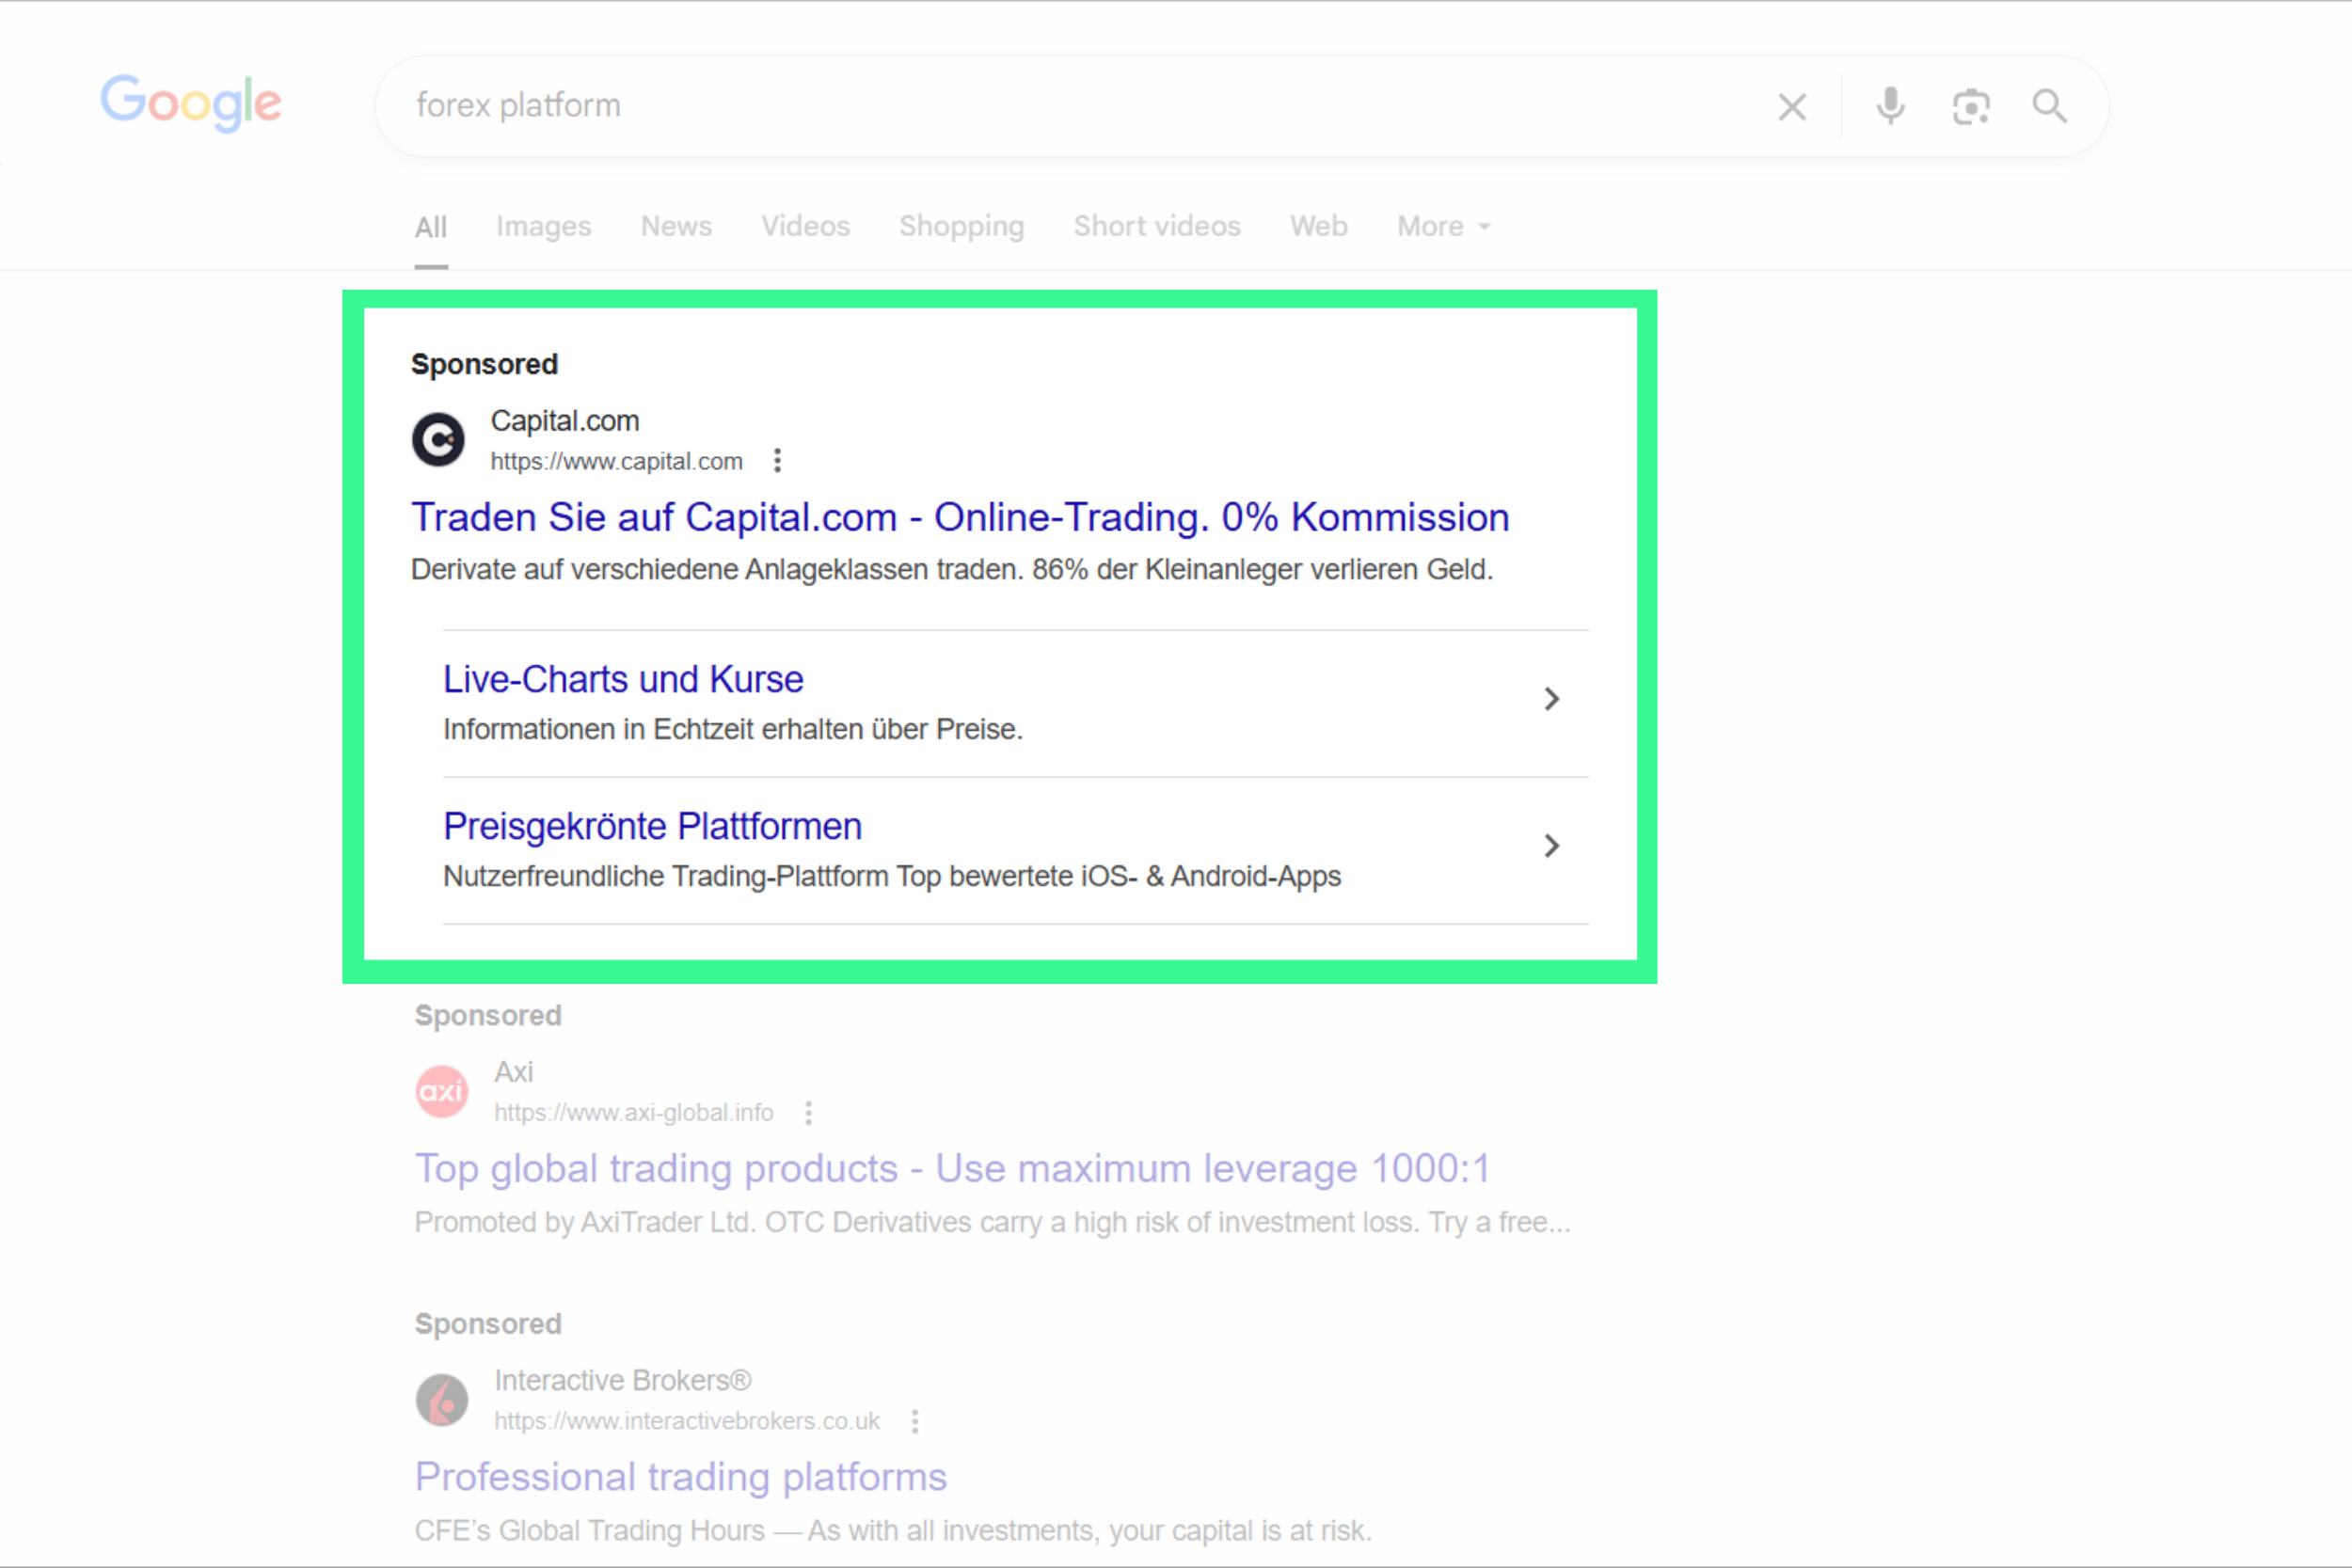Viewport: 2352px width, 1568px height.
Task: Switch to the News tab
Action: point(676,226)
